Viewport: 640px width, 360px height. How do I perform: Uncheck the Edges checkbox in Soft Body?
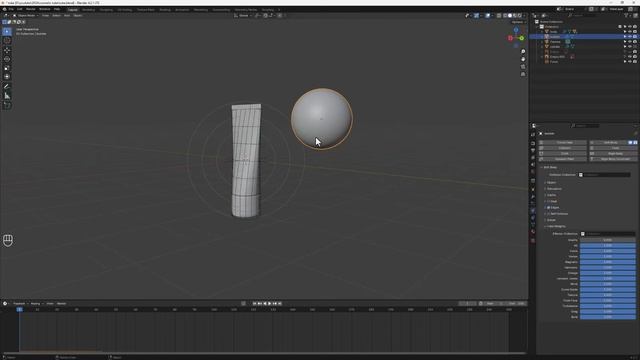(549, 207)
